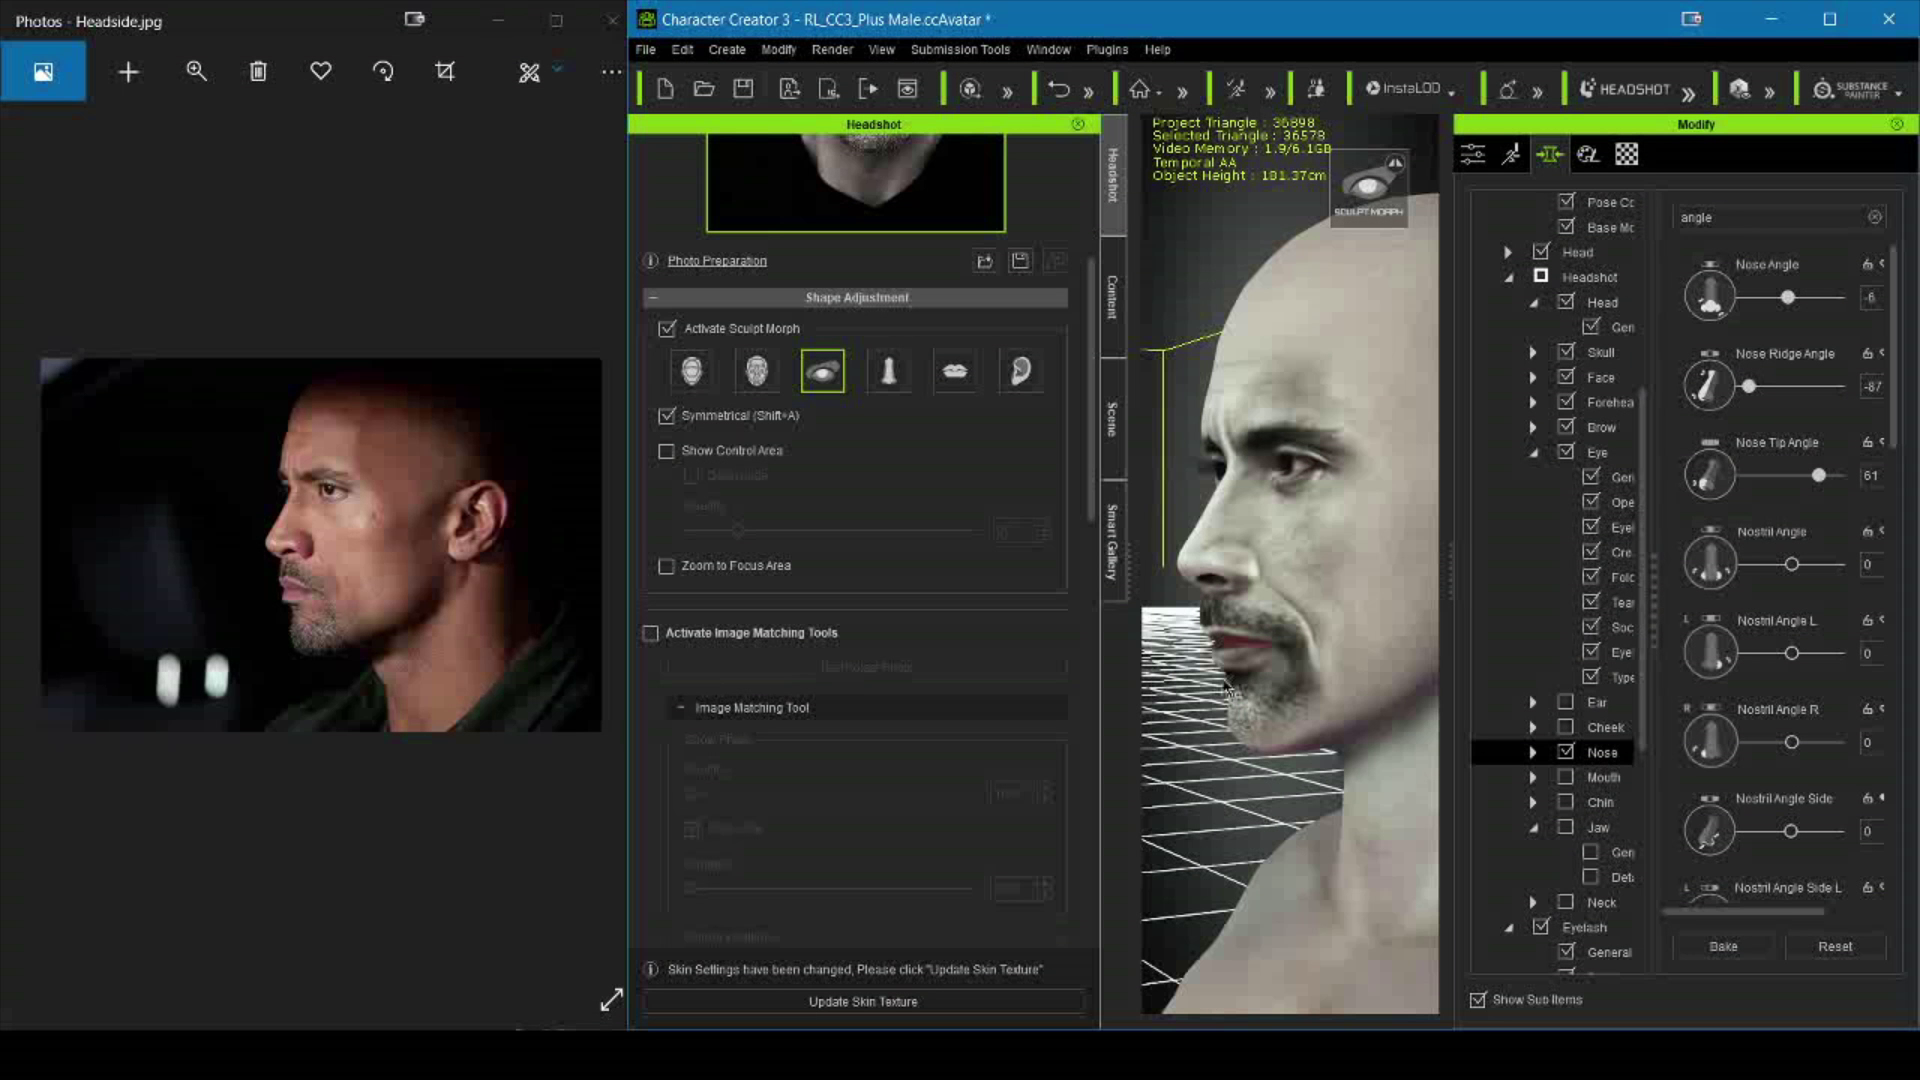The width and height of the screenshot is (1920, 1080).
Task: Open the Morph tab icon in Modify panel
Action: pyautogui.click(x=1549, y=154)
